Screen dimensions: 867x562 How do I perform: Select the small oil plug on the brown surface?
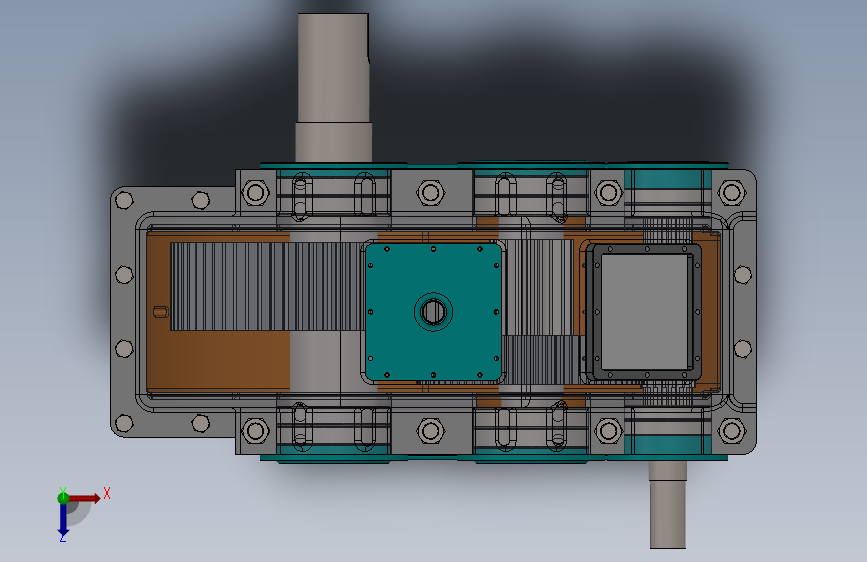pos(160,312)
